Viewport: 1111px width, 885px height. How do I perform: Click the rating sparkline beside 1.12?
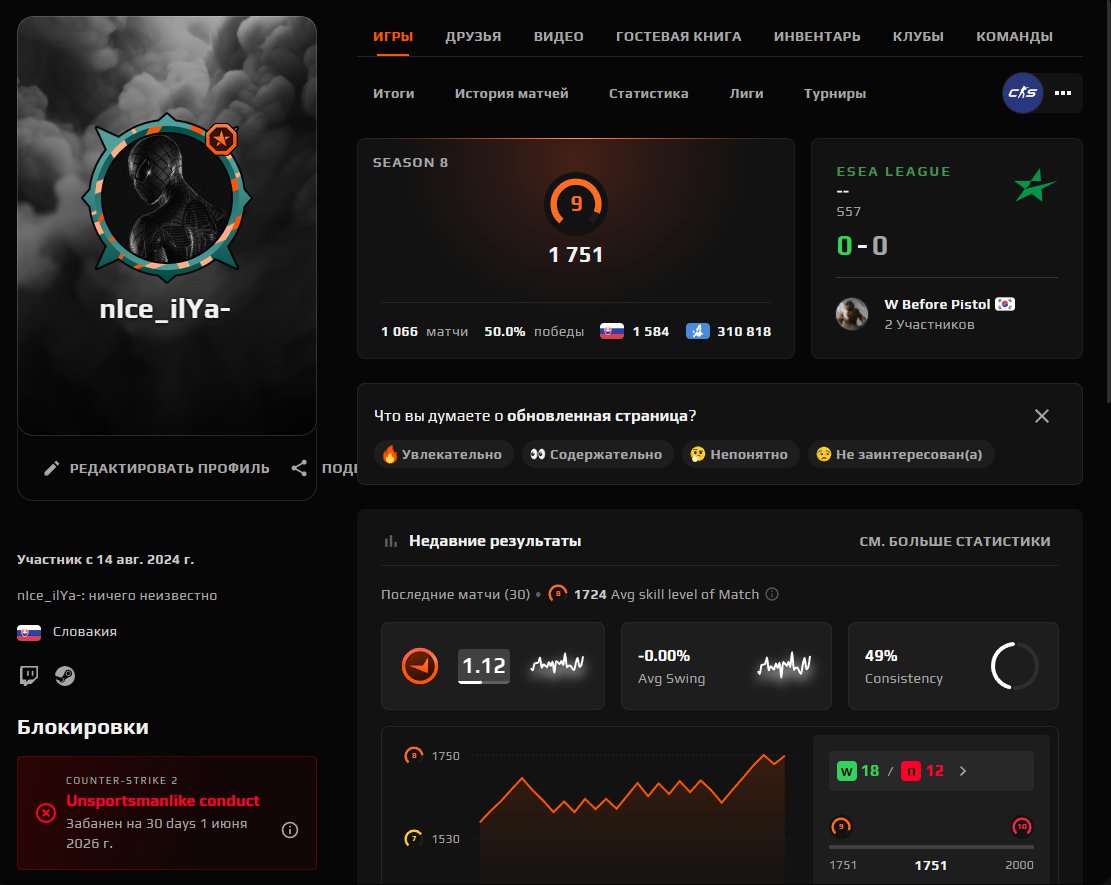pyautogui.click(x=558, y=663)
